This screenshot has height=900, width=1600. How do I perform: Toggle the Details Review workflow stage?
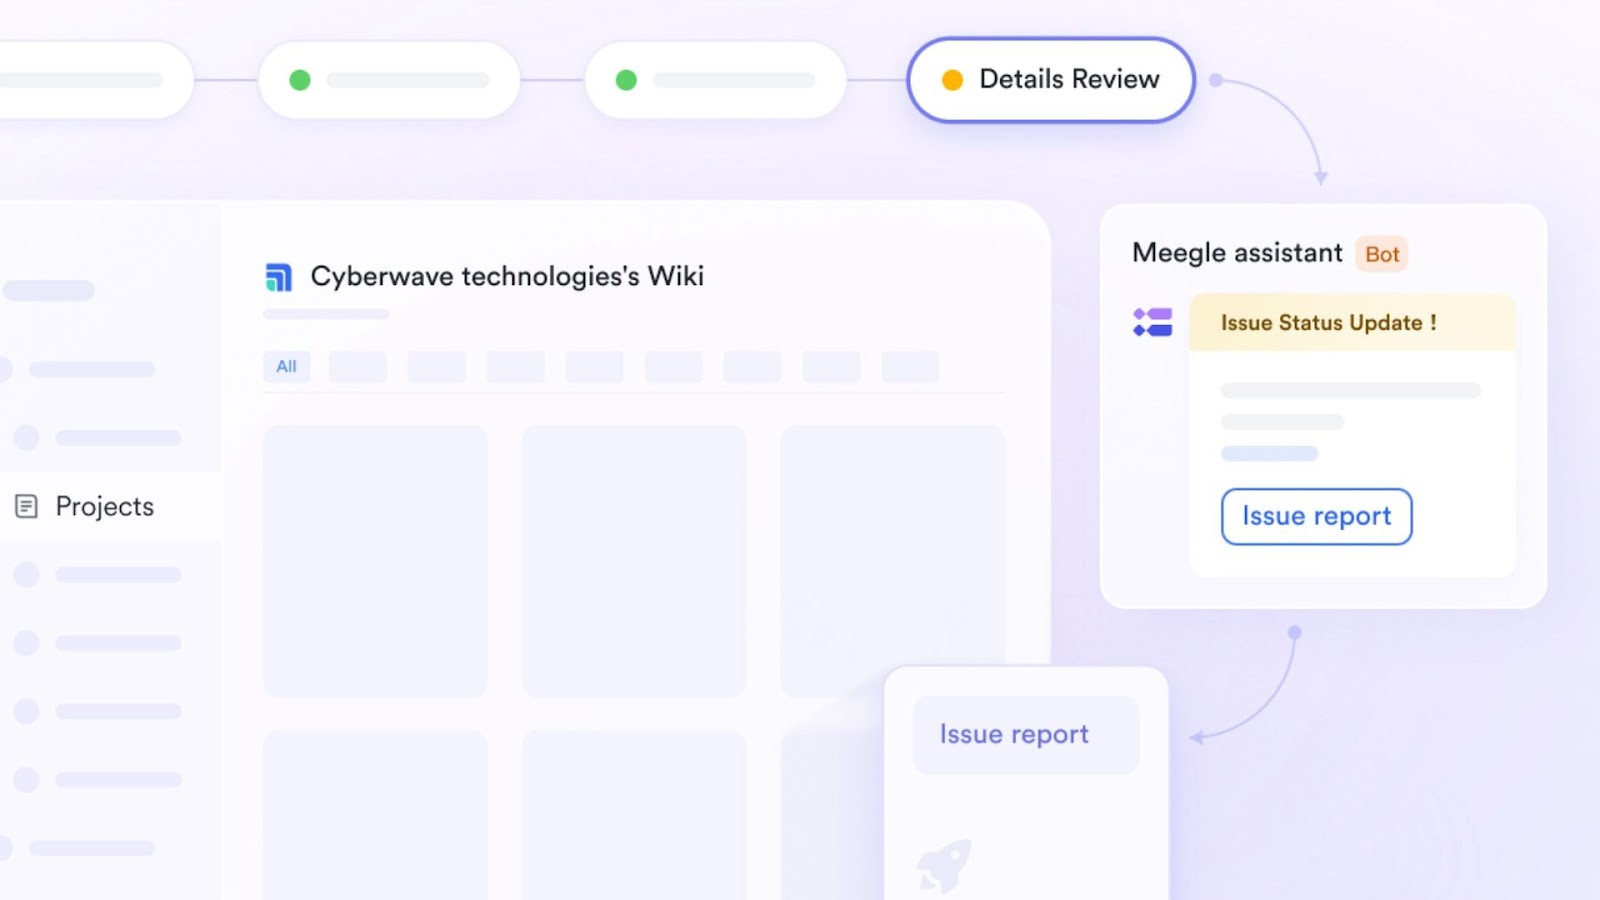pyautogui.click(x=1050, y=79)
